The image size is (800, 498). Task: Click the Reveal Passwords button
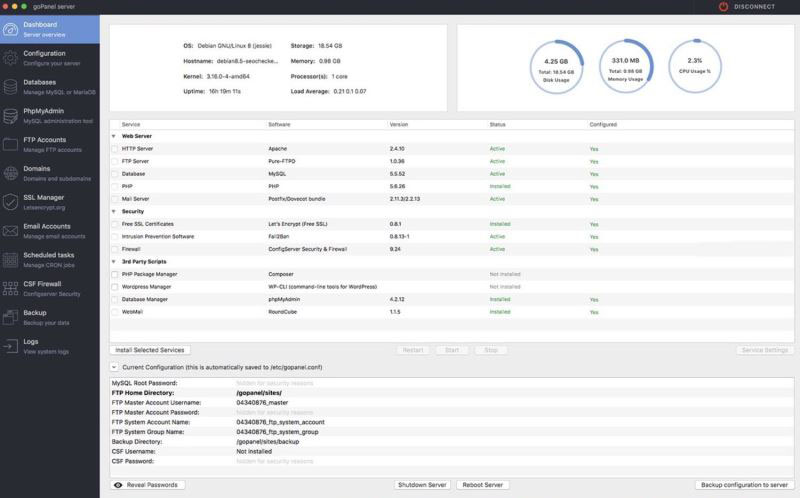click(147, 485)
